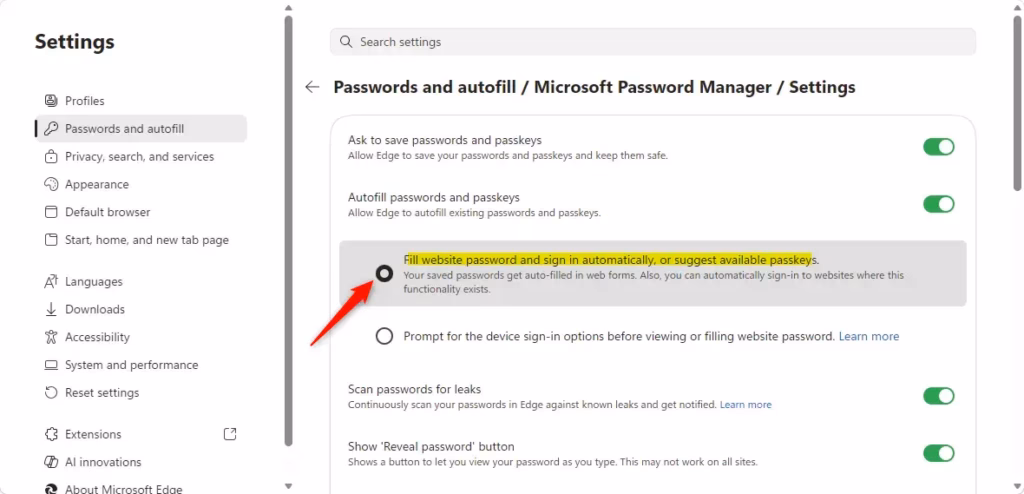Click the external link icon beside Extensions

[x=230, y=434]
